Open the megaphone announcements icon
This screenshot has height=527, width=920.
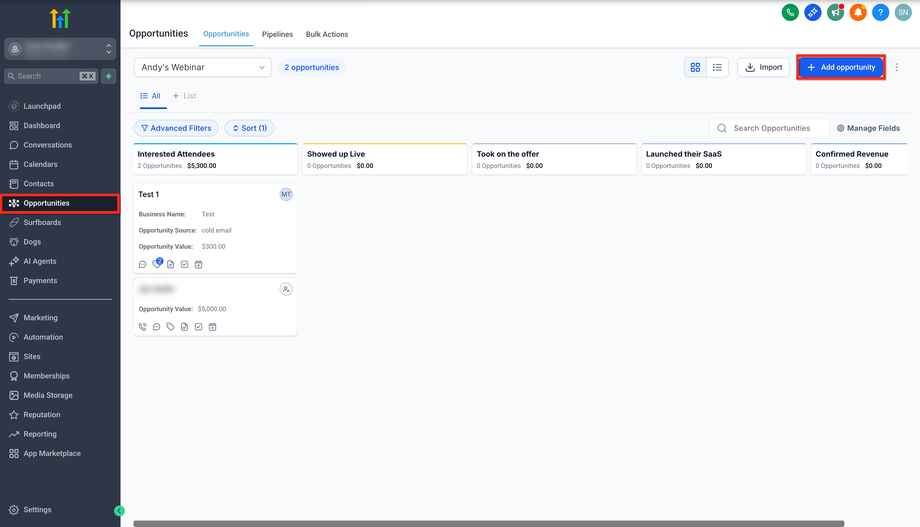pos(836,12)
